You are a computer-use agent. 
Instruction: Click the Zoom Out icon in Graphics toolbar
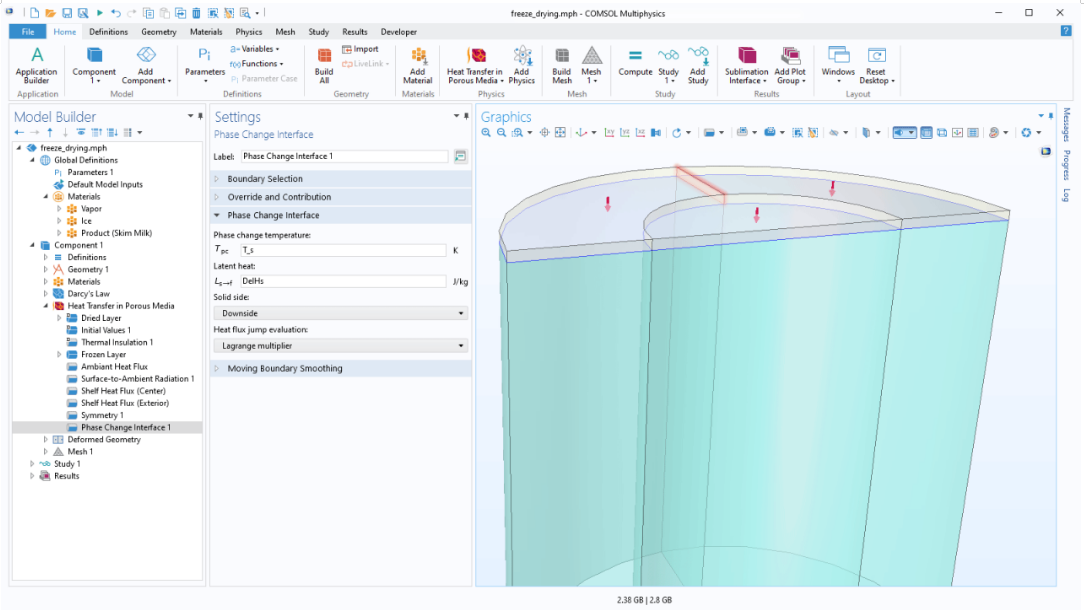(501, 133)
